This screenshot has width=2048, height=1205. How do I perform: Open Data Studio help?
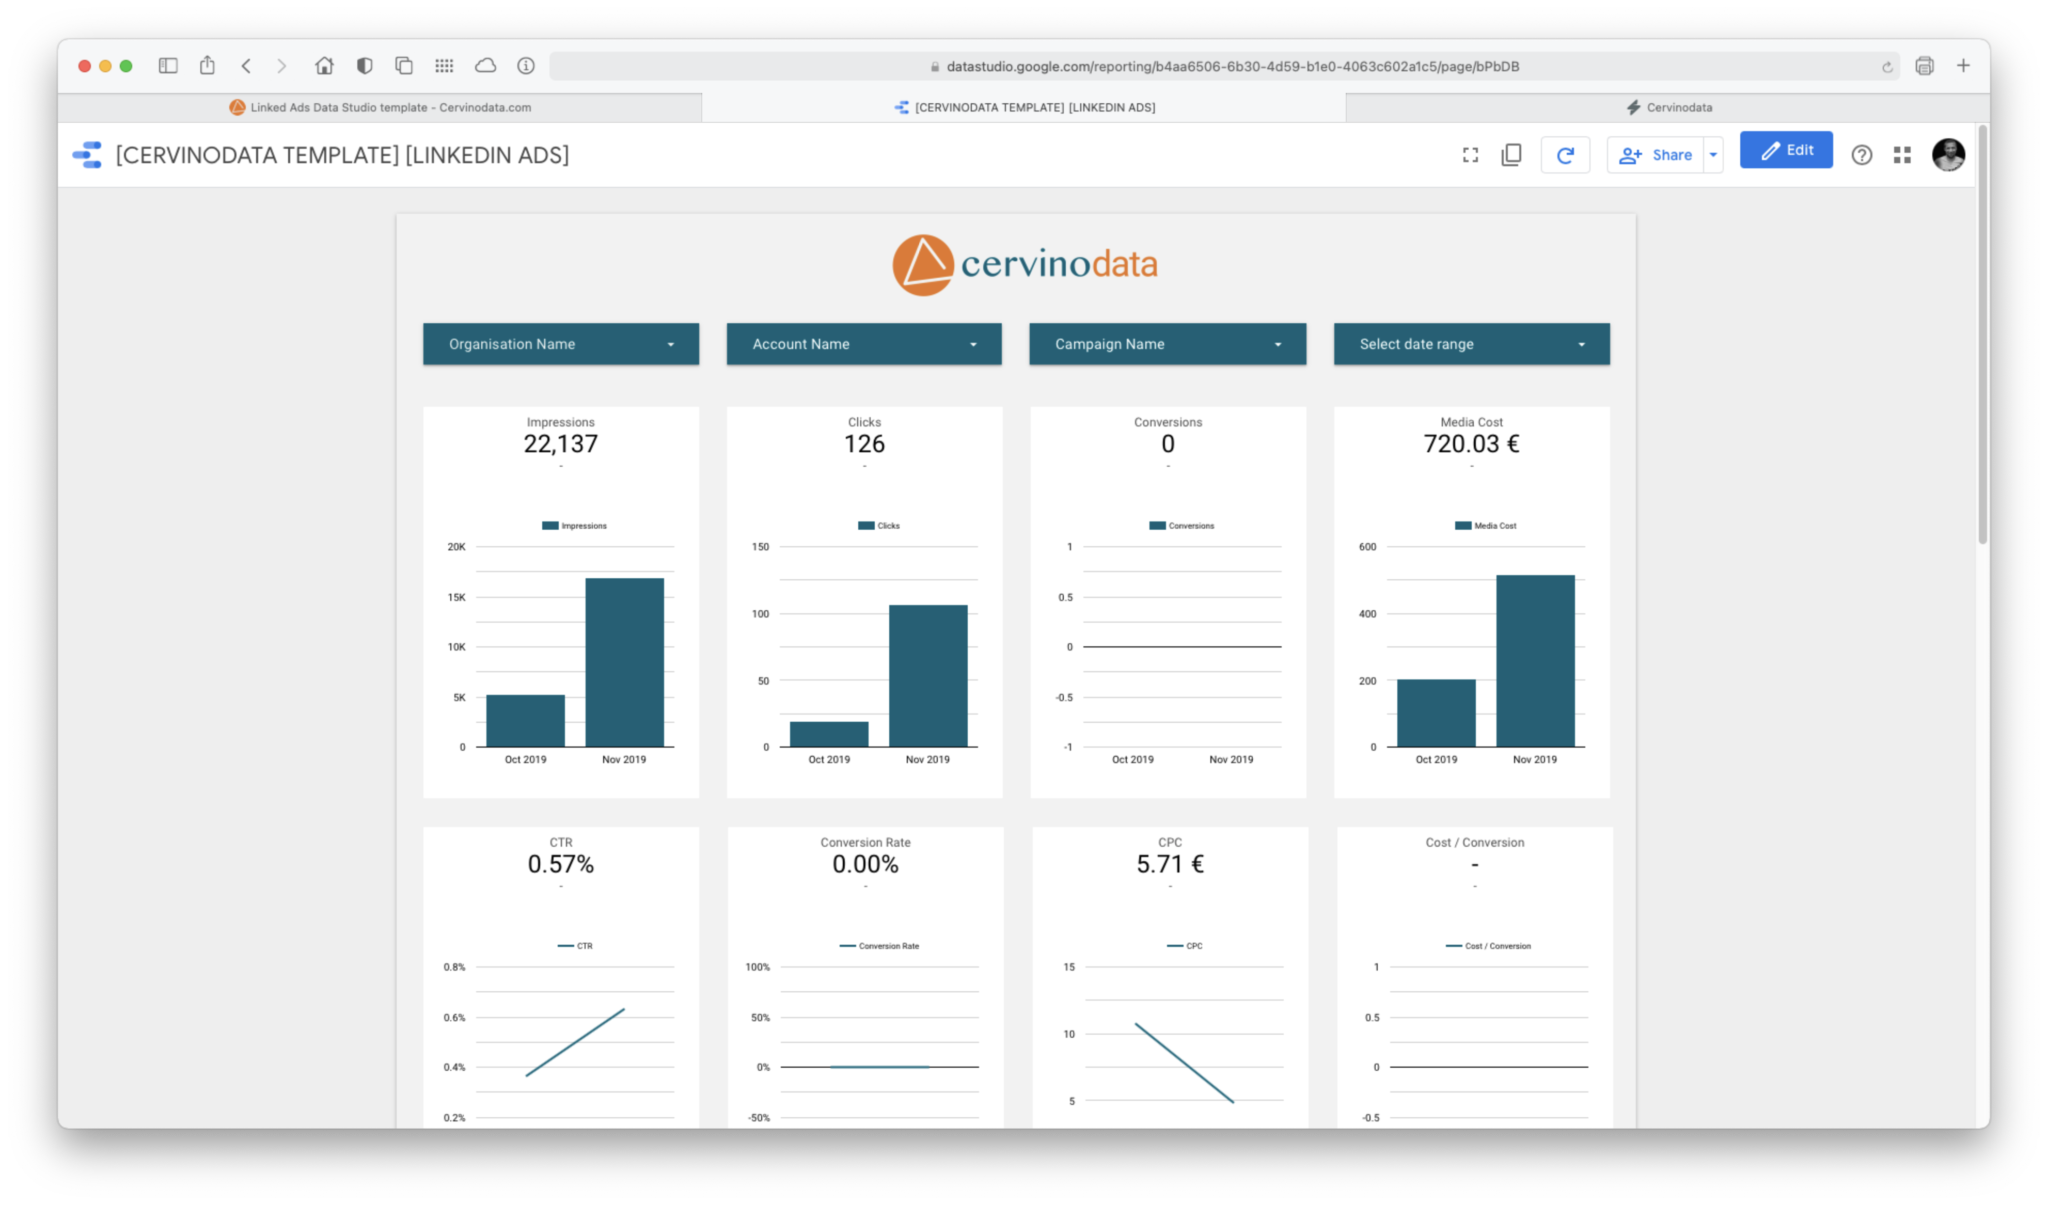(1862, 155)
